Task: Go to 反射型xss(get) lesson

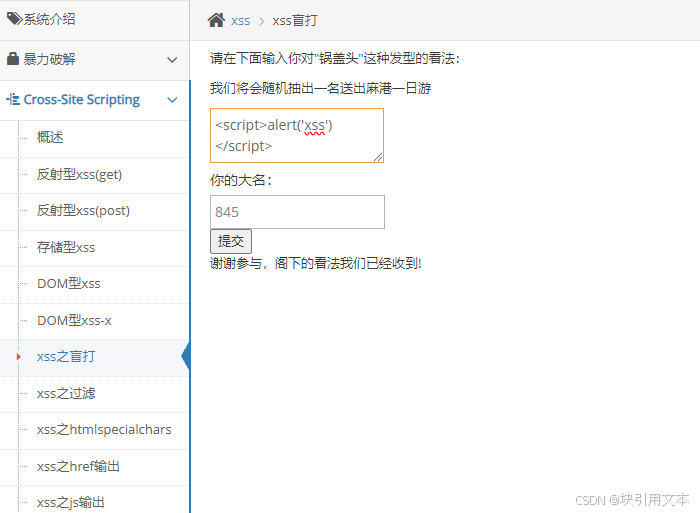Action: pos(79,174)
